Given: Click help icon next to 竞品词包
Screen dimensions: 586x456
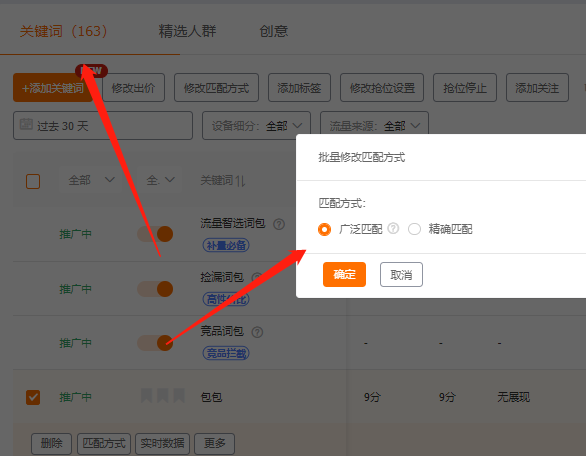Looking at the screenshot, I should pyautogui.click(x=257, y=332).
